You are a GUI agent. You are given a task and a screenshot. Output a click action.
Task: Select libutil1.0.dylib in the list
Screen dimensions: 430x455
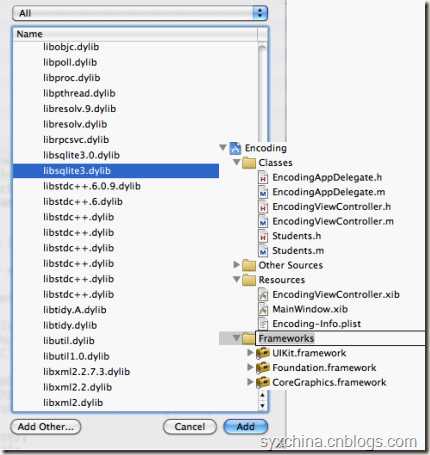(76, 356)
